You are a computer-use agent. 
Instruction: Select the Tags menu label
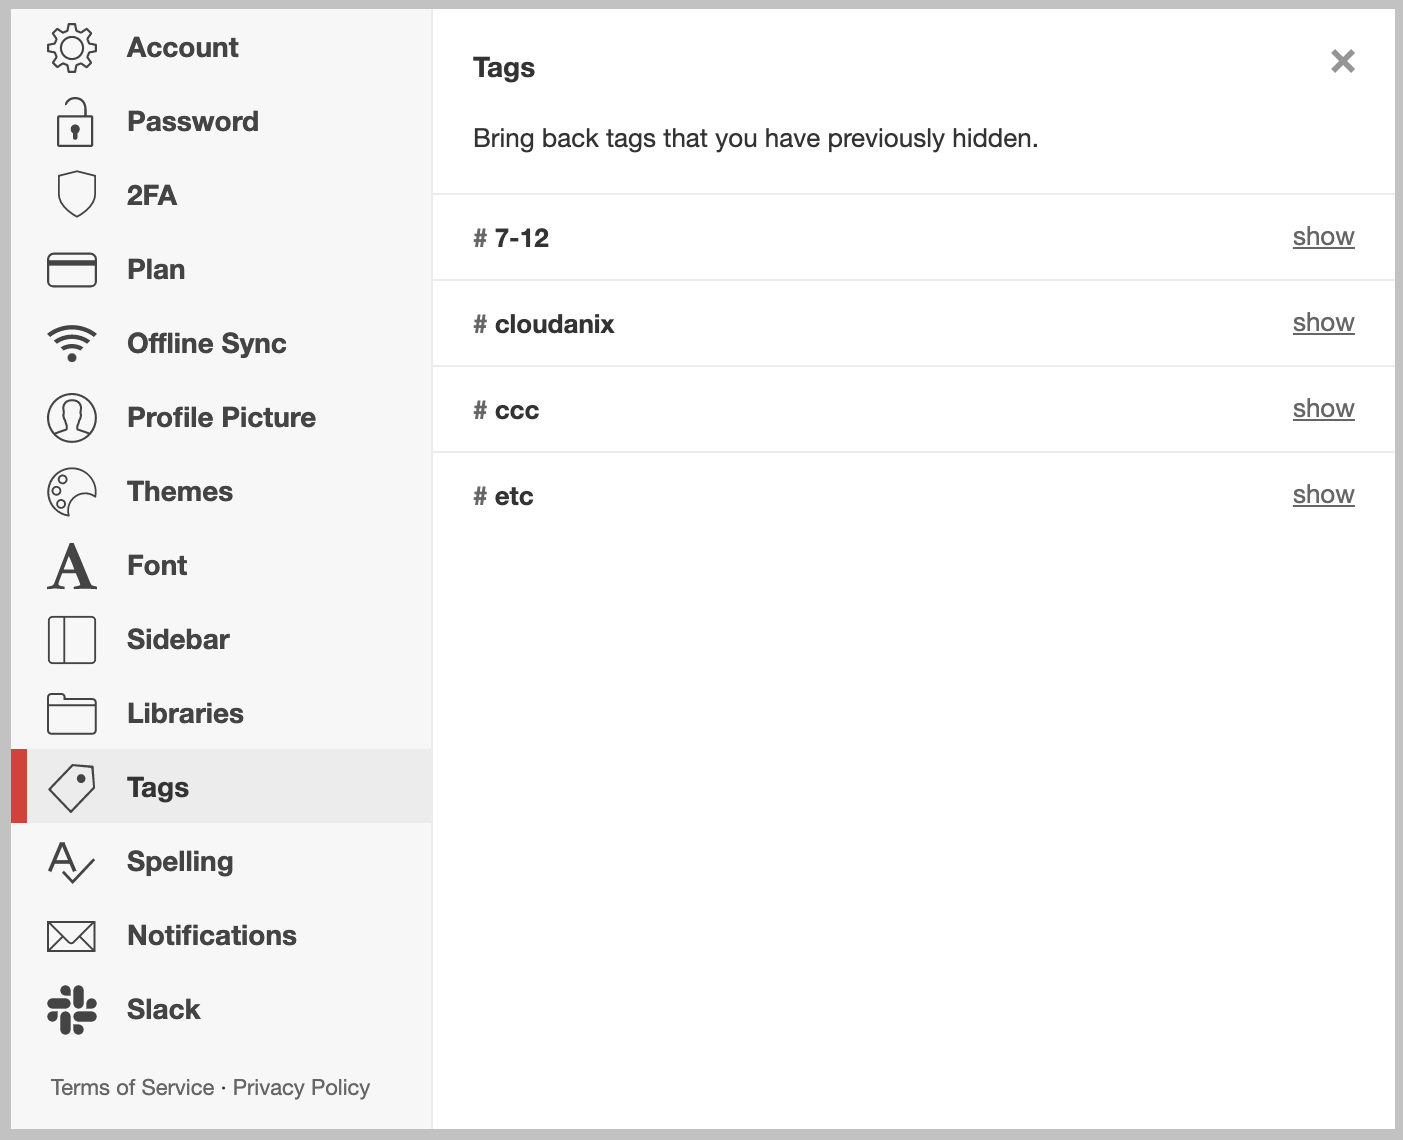[158, 788]
